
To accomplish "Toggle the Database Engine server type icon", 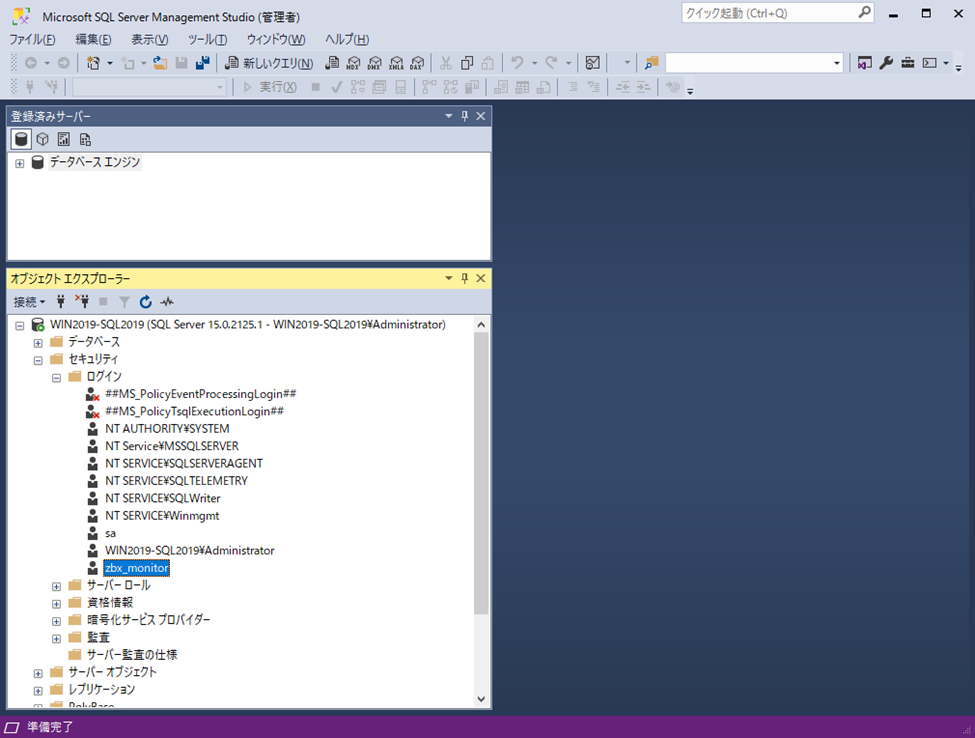I will [20, 139].
